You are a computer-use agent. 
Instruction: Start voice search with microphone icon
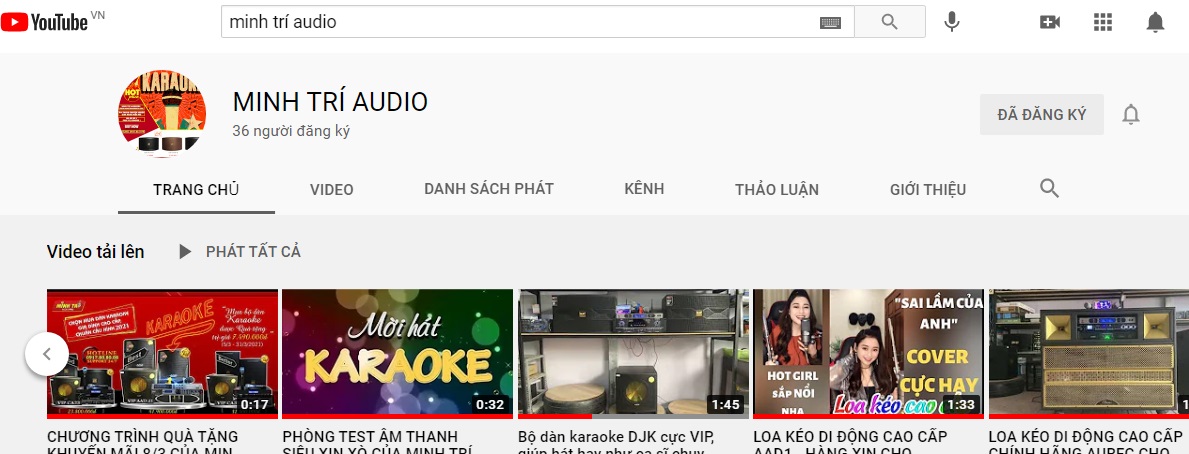pyautogui.click(x=952, y=22)
